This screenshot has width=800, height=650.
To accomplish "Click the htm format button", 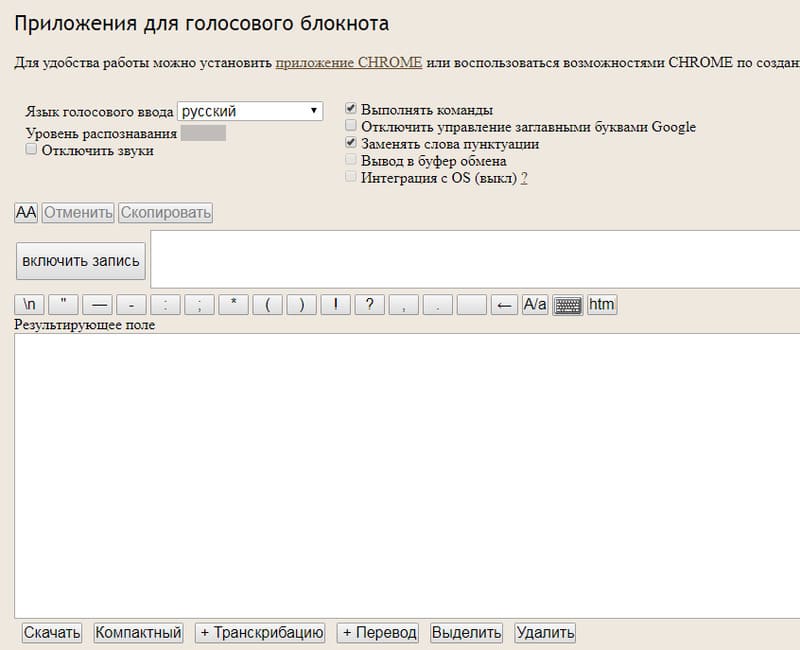I will click(601, 305).
